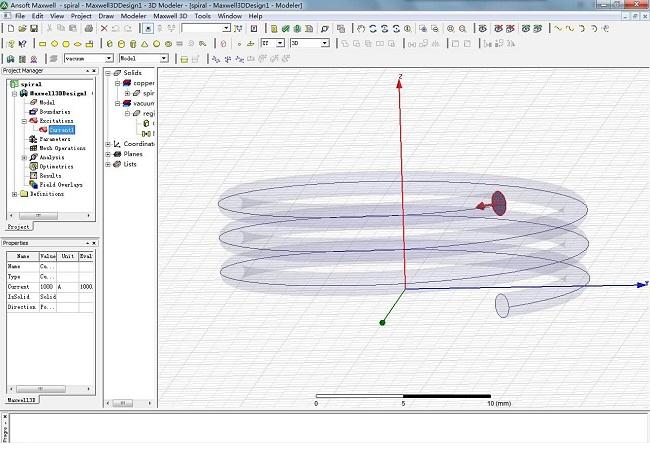This screenshot has width=650, height=460.
Task: Expand the Lists node
Action: (x=108, y=165)
